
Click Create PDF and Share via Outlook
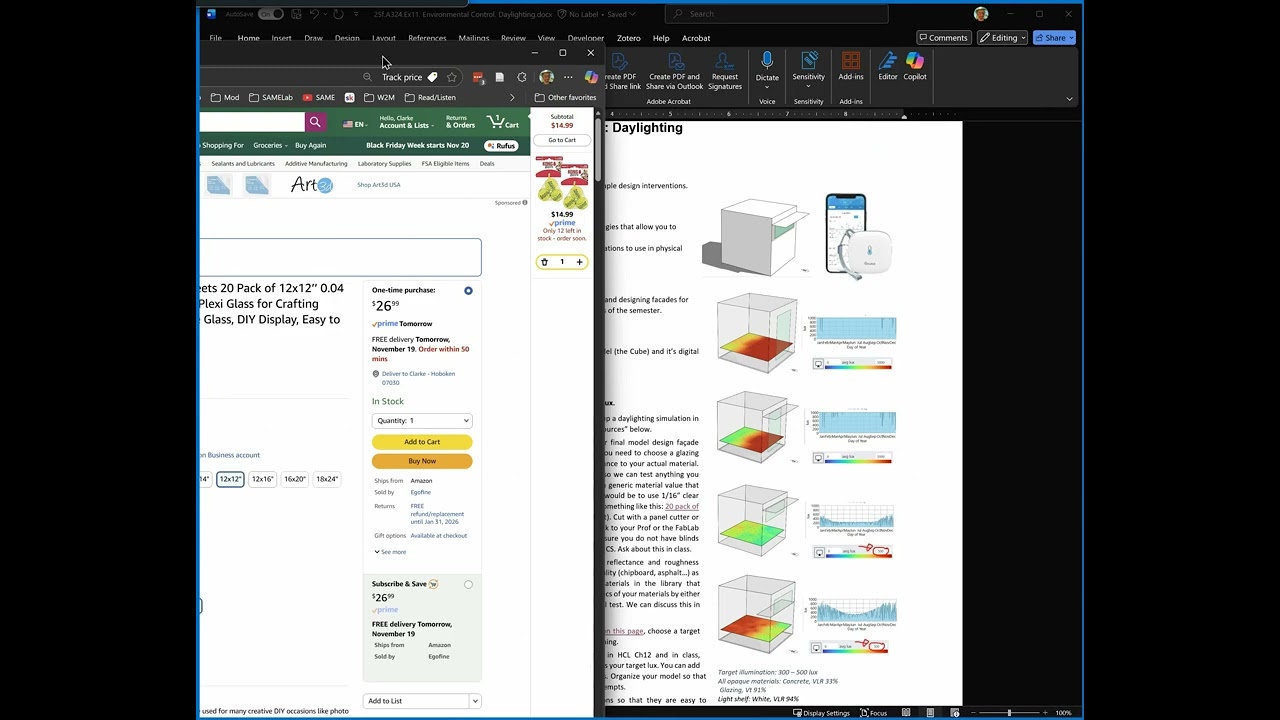tap(675, 71)
